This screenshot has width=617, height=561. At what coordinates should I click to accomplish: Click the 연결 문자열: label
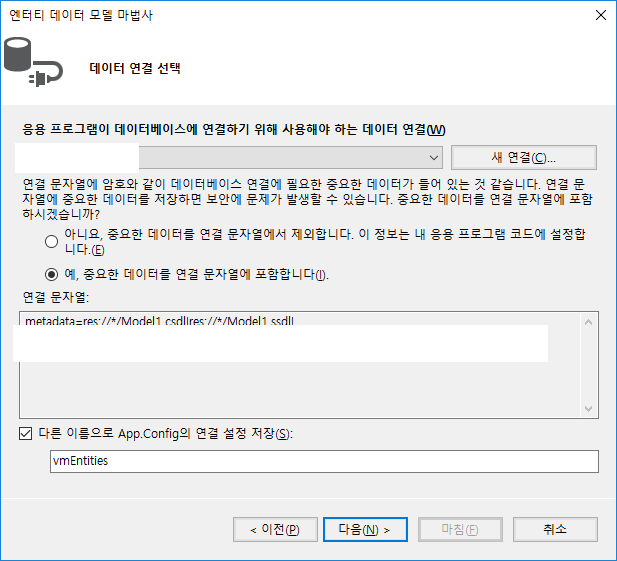56,297
